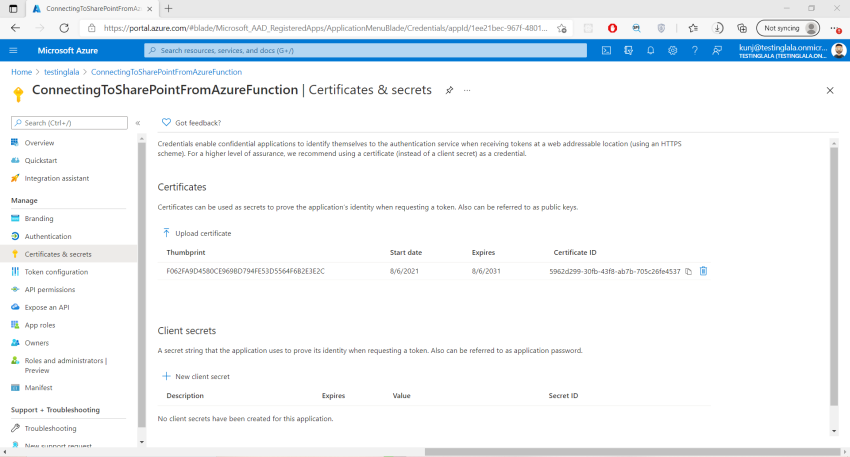Click the left menu vertical scrollbar
Viewport: 850px width, 457px height.
[141, 285]
